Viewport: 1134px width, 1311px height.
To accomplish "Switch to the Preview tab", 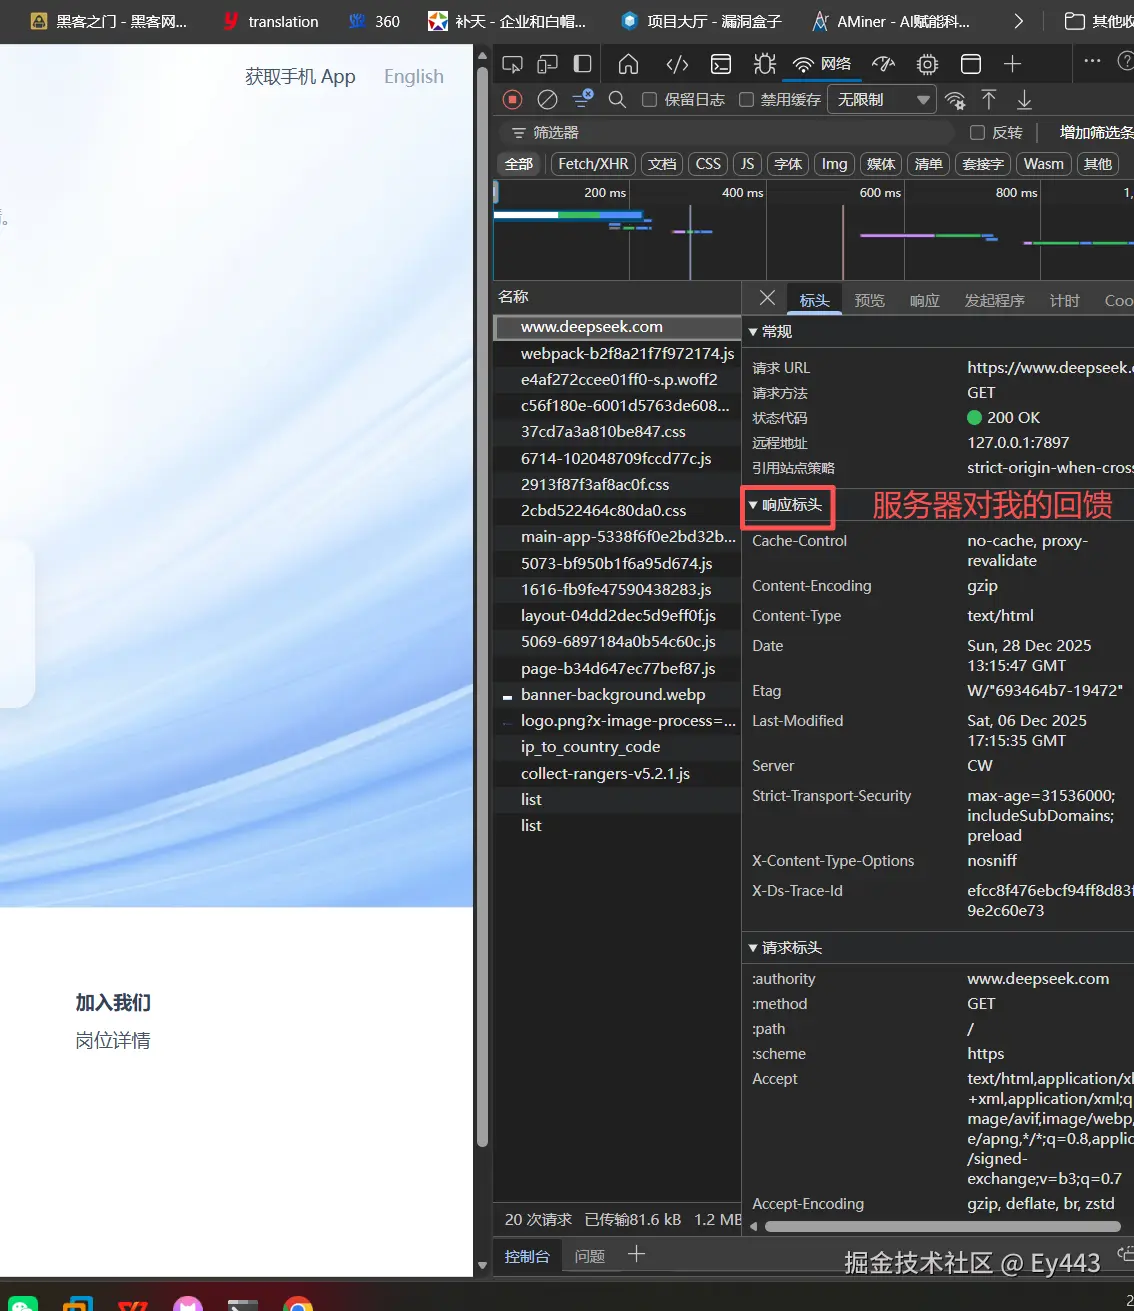I will [x=869, y=300].
